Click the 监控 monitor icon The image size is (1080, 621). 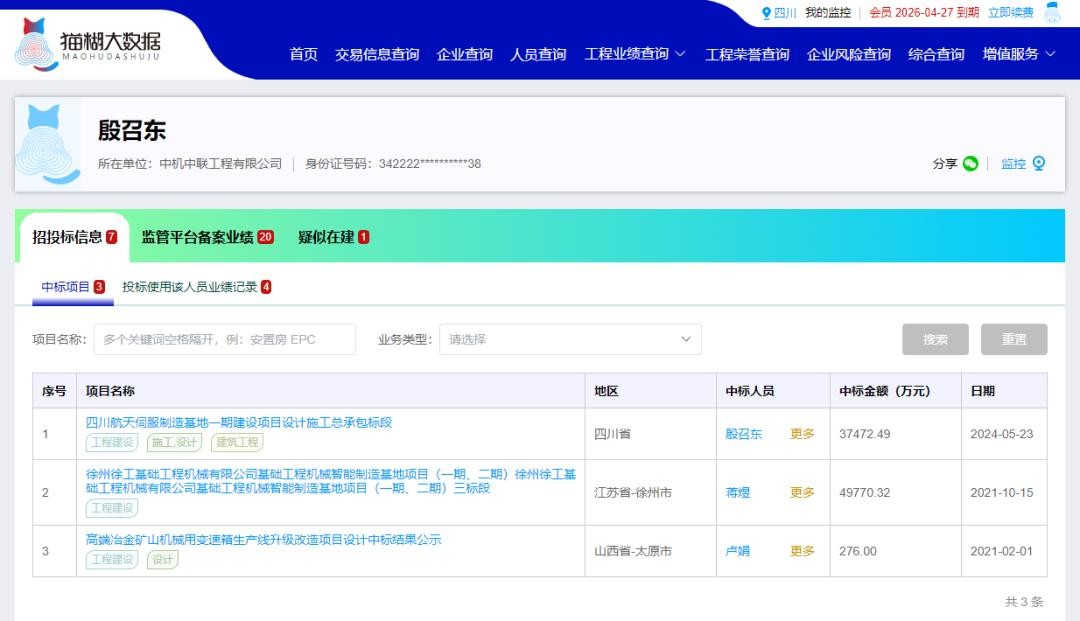[x=1039, y=164]
